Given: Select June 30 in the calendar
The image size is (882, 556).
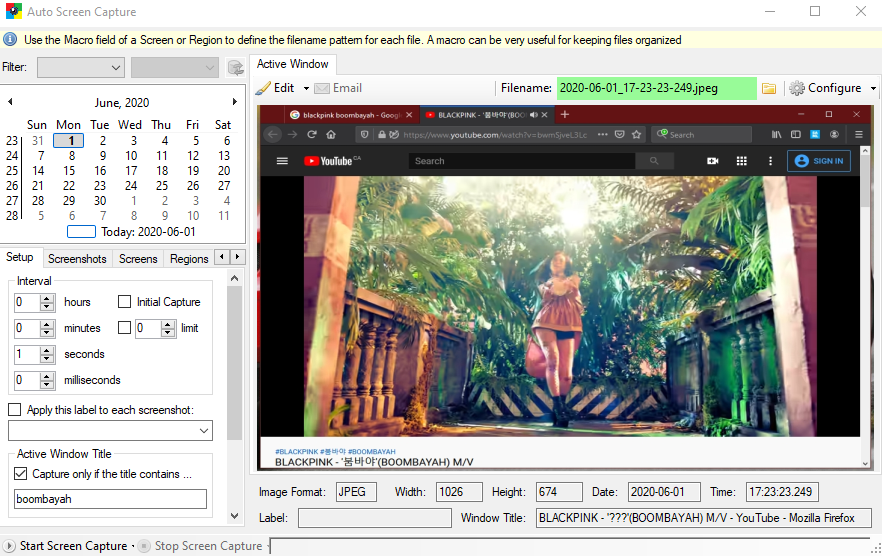Looking at the screenshot, I should 100,200.
